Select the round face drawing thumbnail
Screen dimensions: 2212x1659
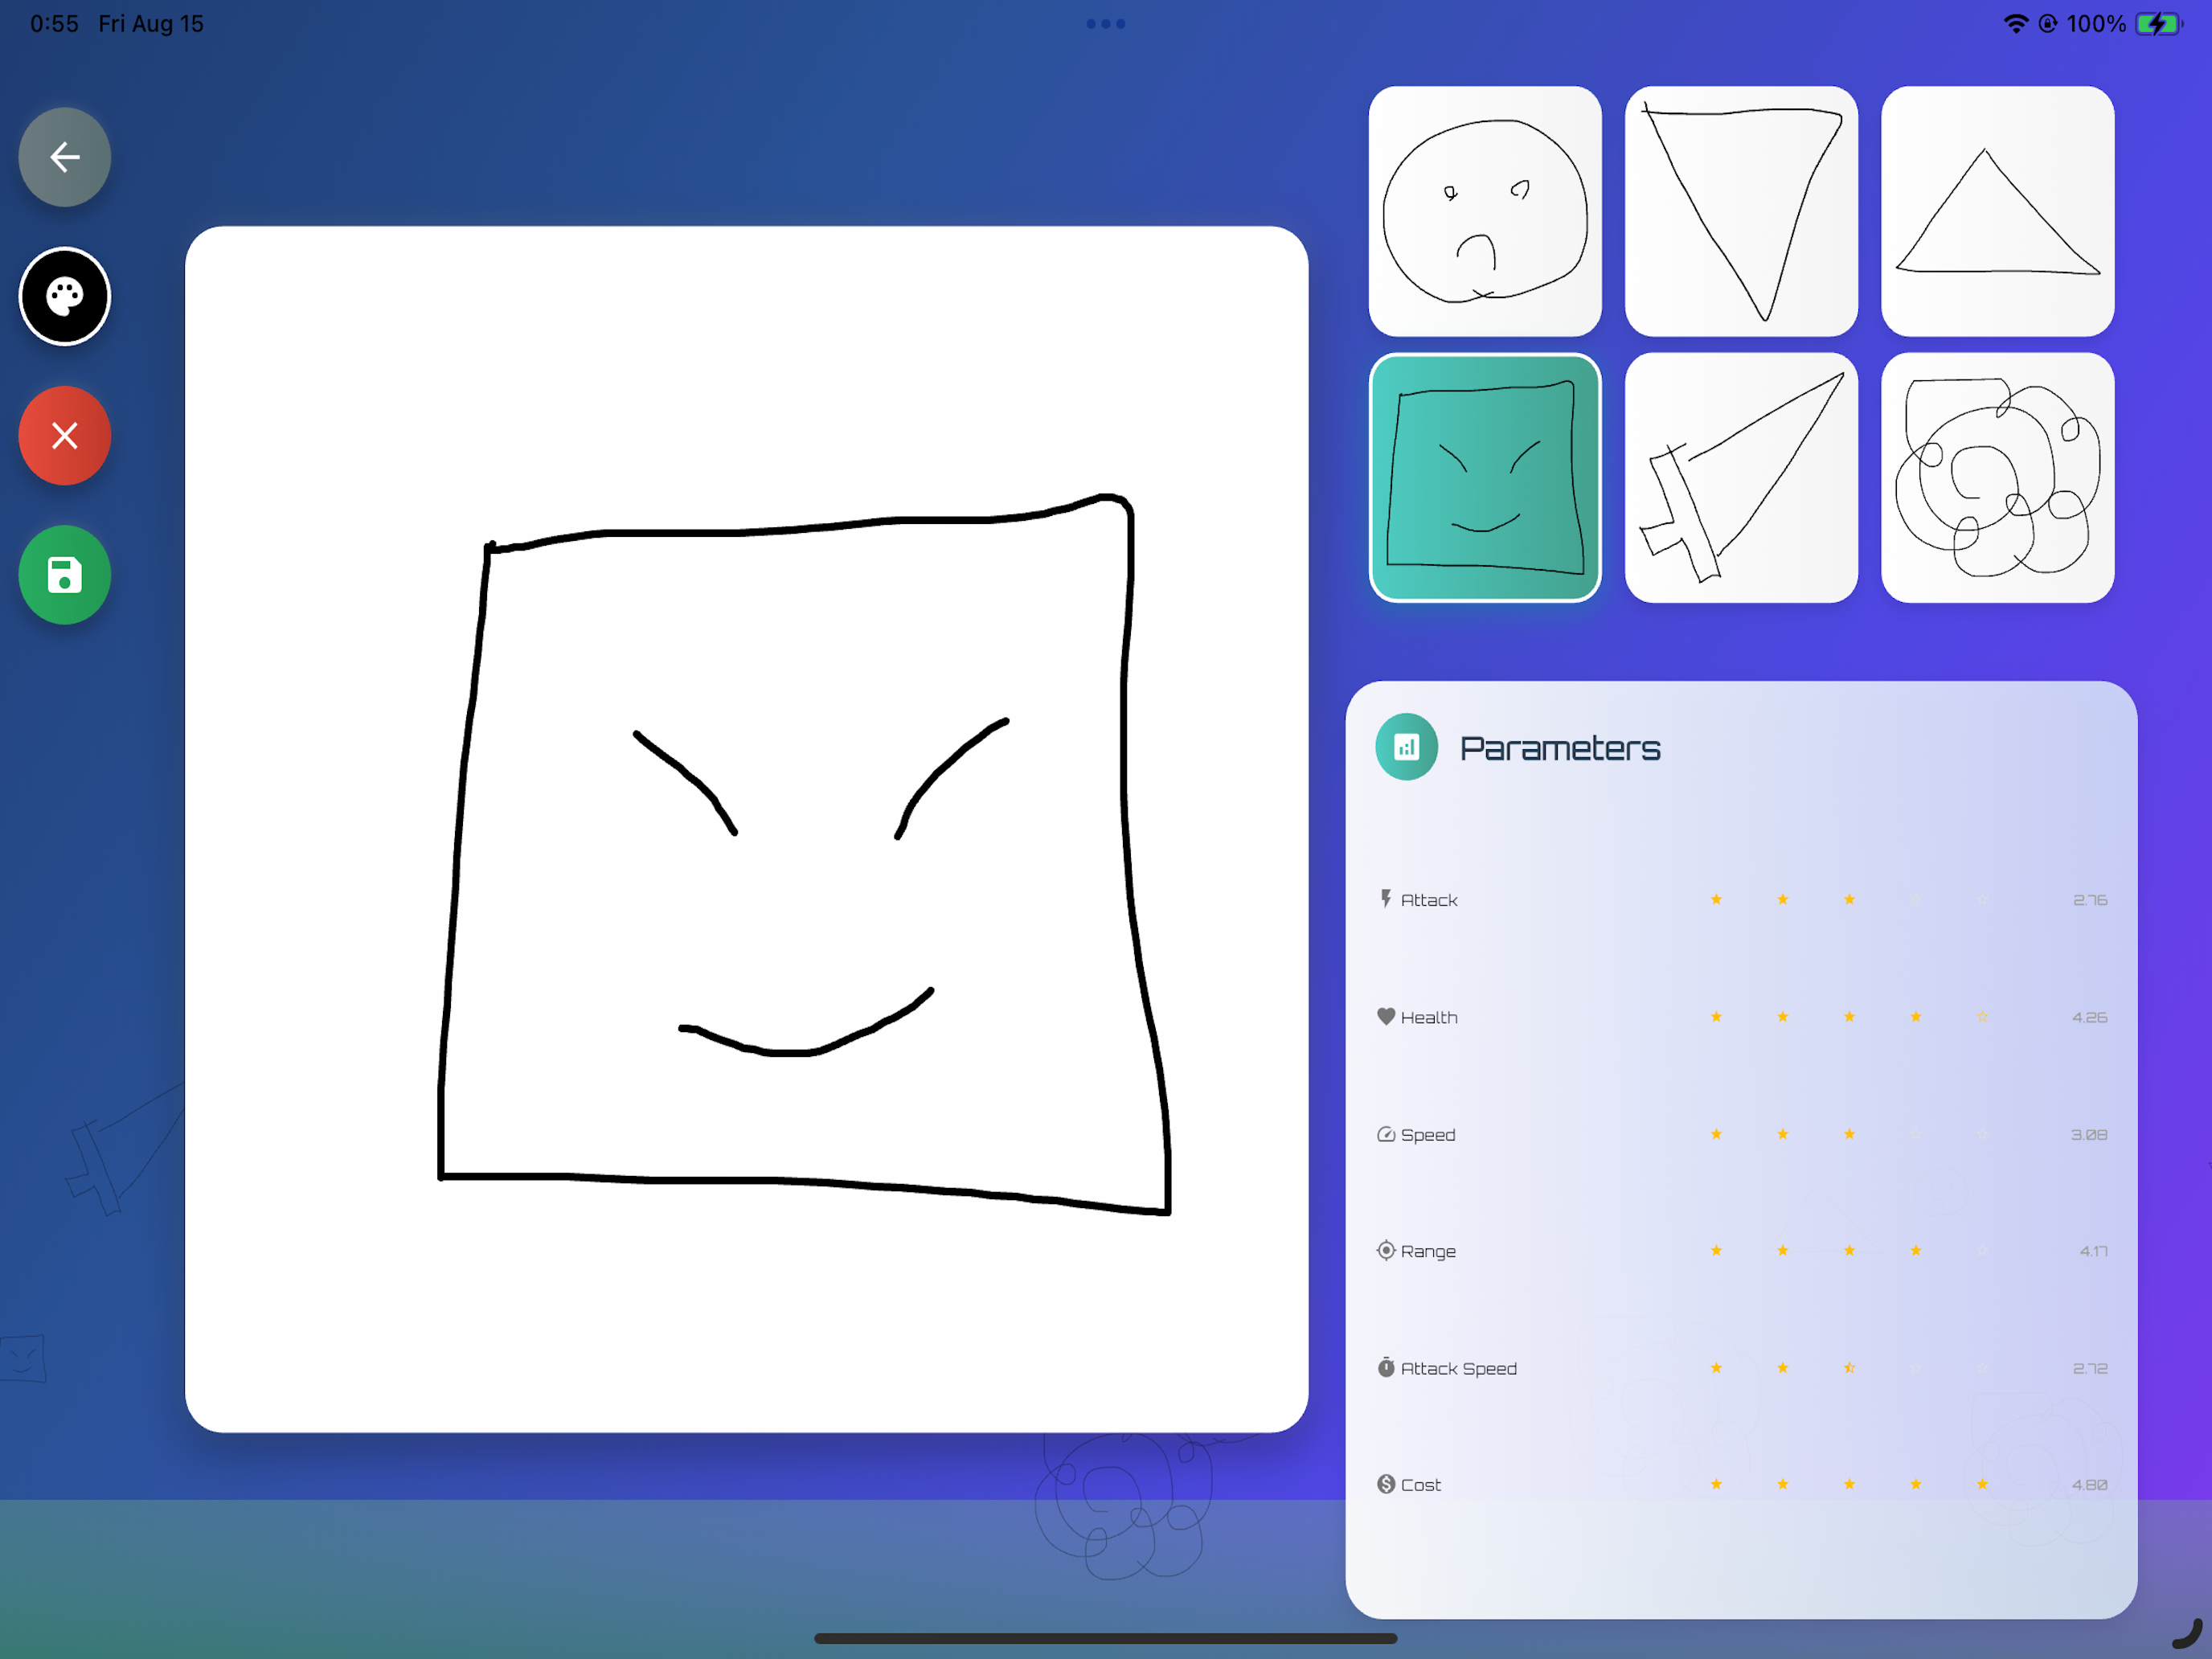(x=1485, y=211)
